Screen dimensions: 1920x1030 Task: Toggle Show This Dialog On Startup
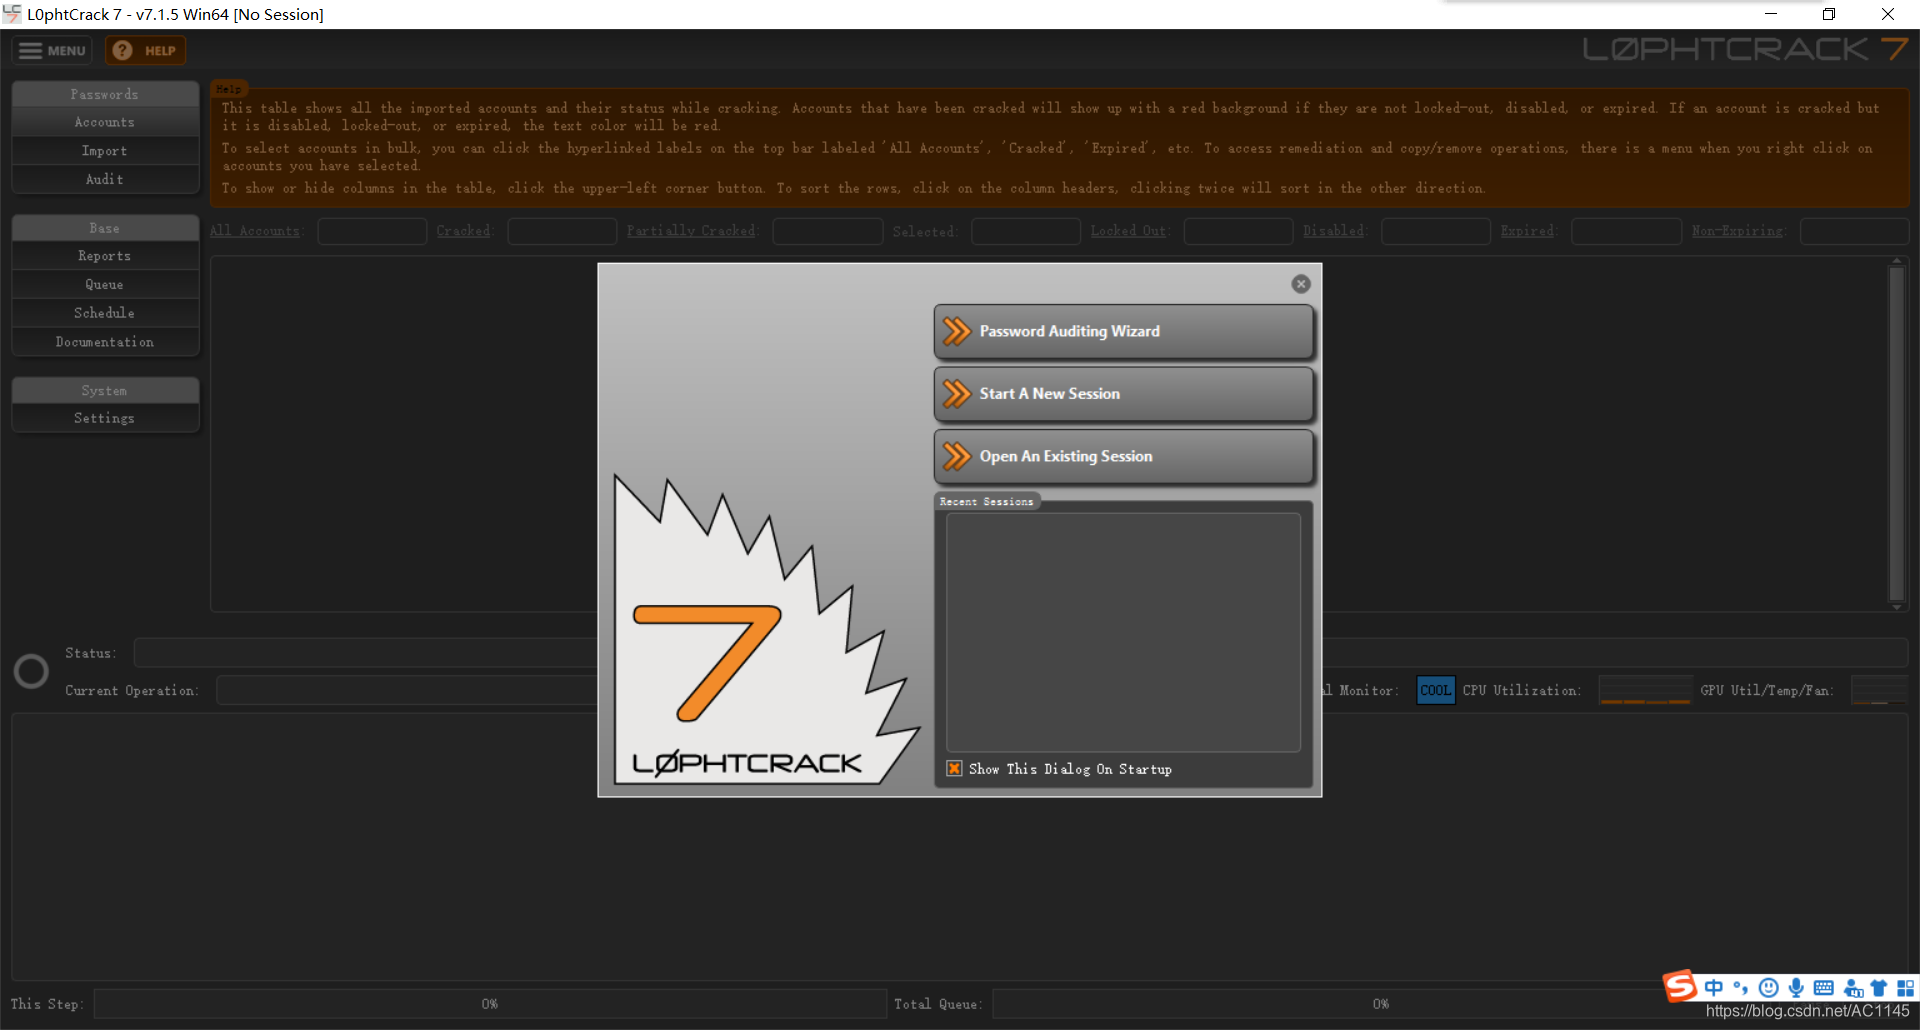pyautogui.click(x=955, y=768)
